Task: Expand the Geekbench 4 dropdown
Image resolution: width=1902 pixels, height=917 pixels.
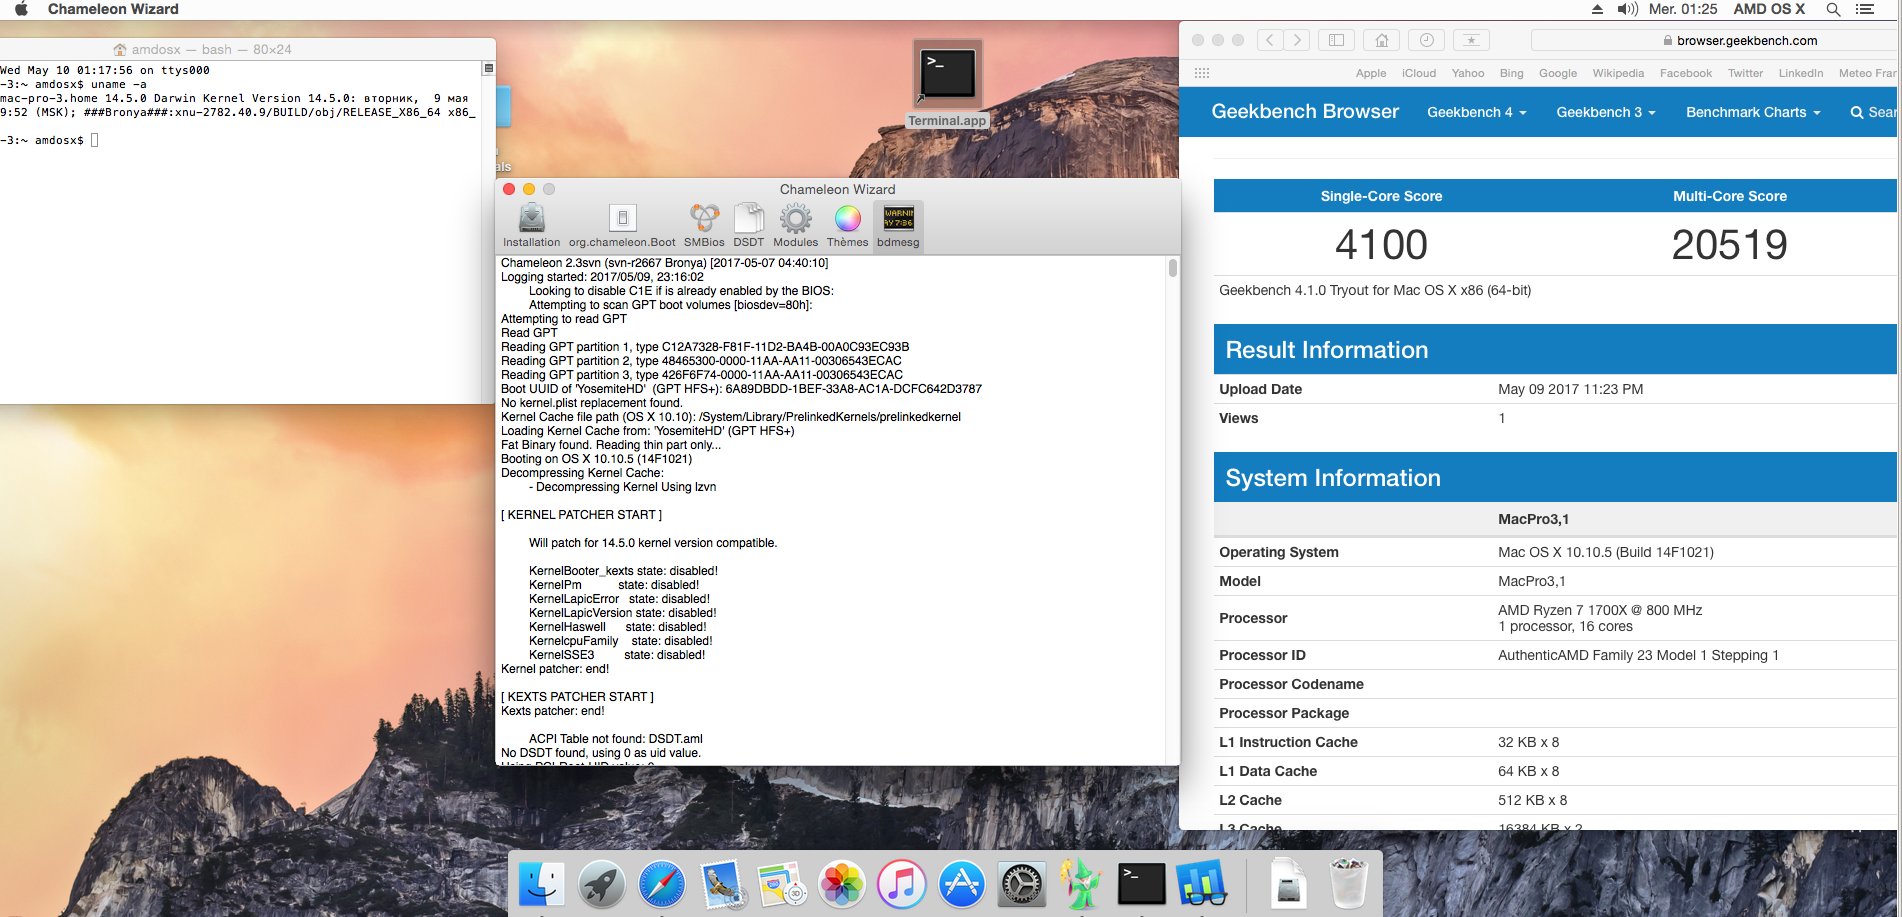Action: click(x=1476, y=112)
